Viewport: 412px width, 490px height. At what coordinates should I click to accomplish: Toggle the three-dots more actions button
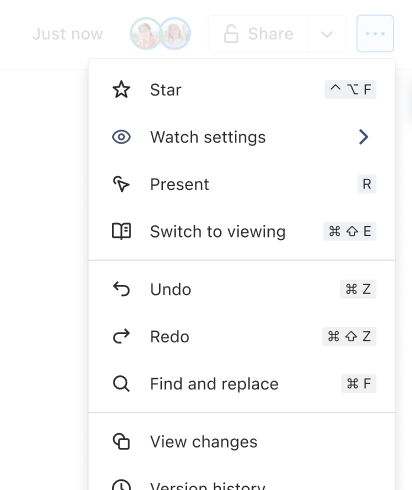coord(375,34)
